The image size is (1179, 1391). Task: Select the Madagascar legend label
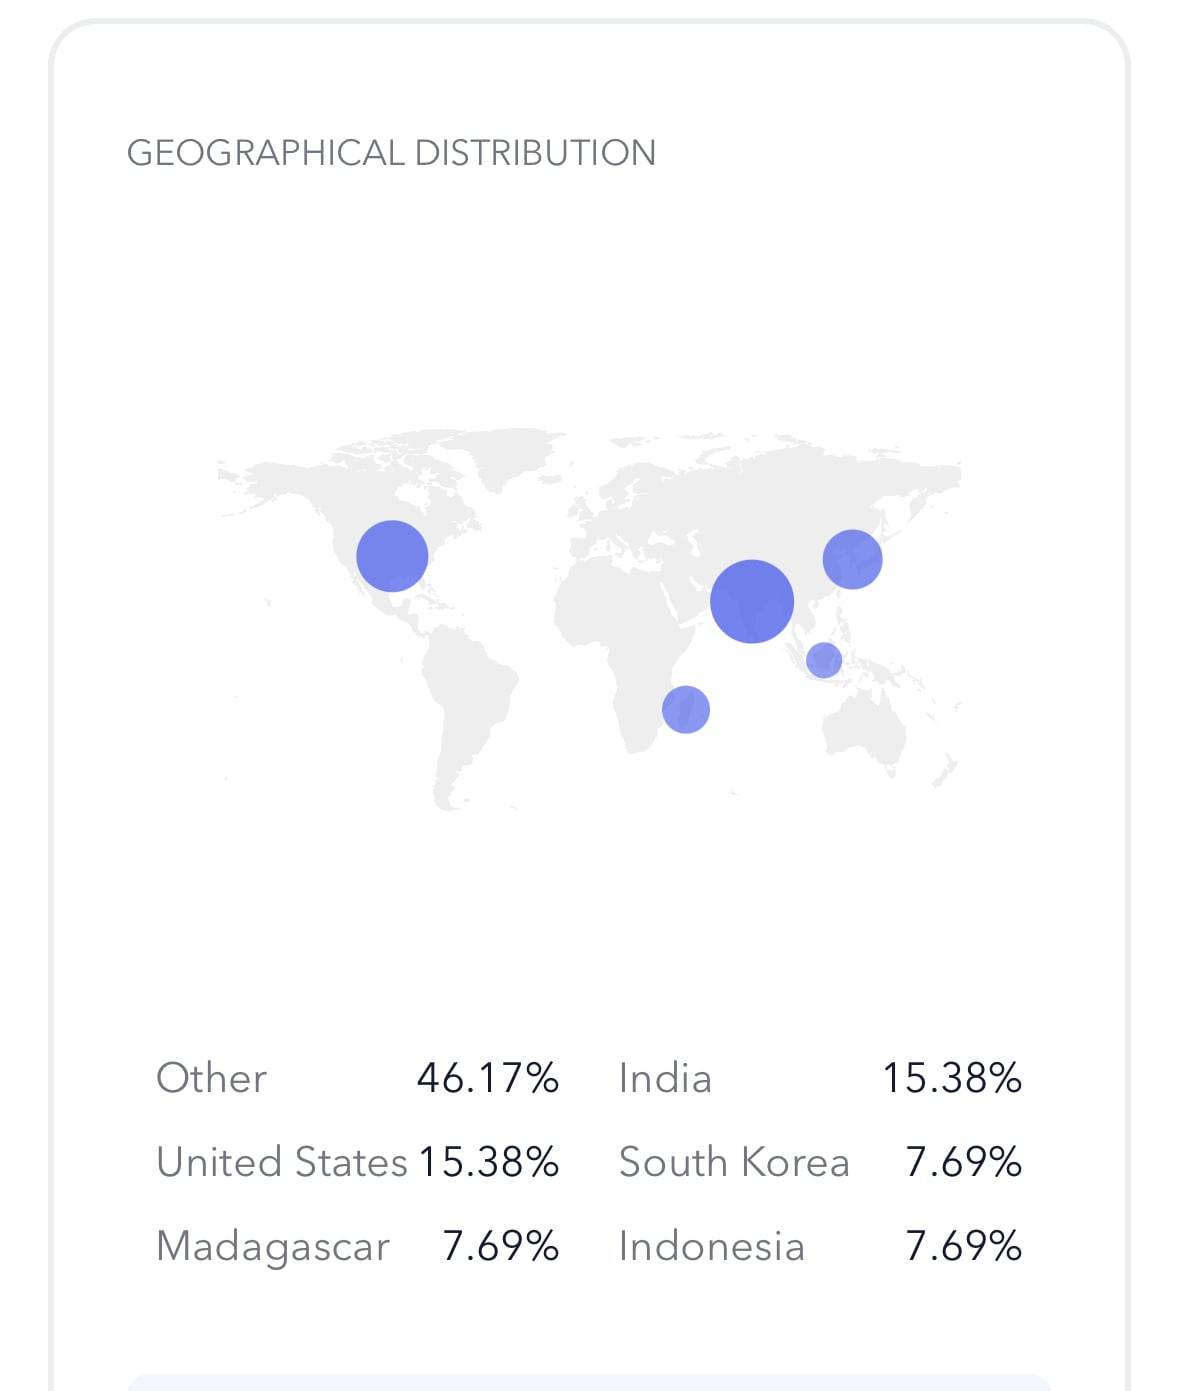[x=273, y=1247]
